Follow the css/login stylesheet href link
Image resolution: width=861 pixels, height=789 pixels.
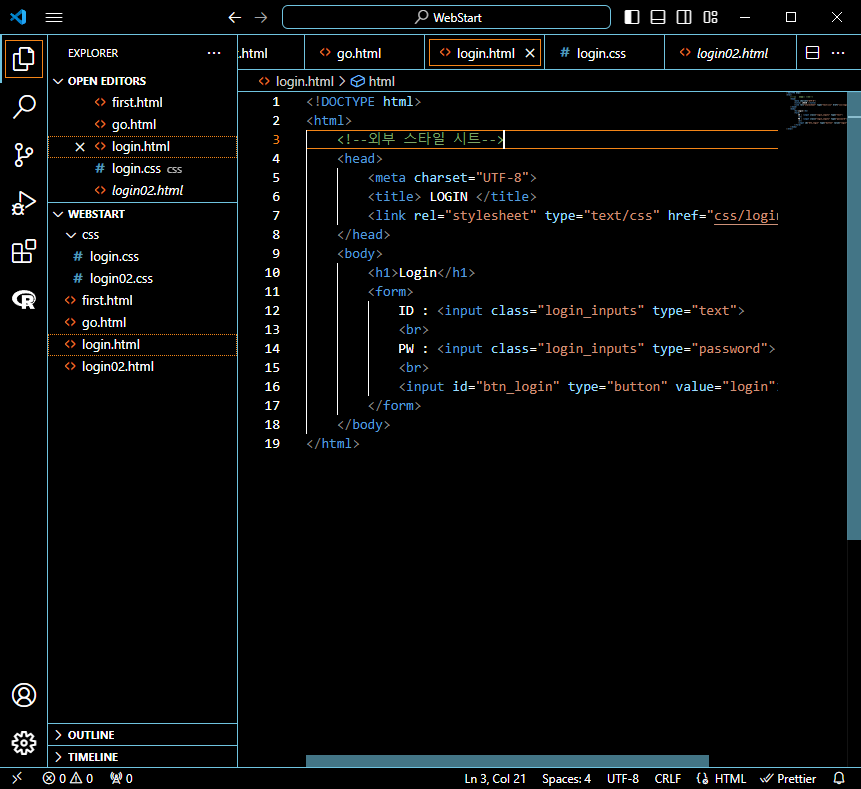(x=746, y=215)
